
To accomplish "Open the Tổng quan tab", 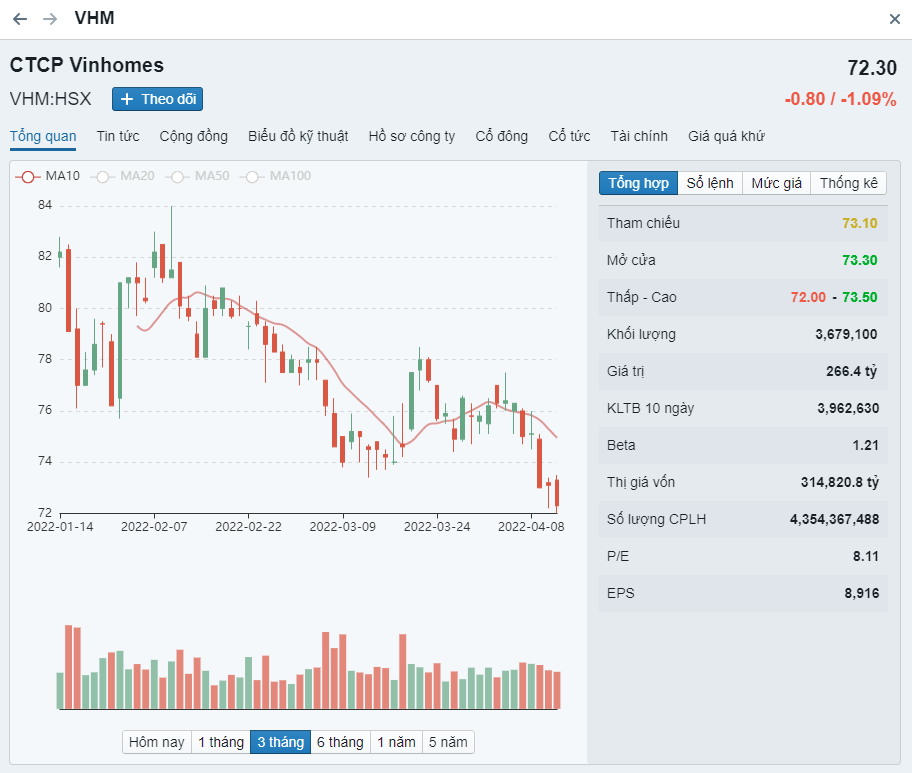I will point(43,136).
